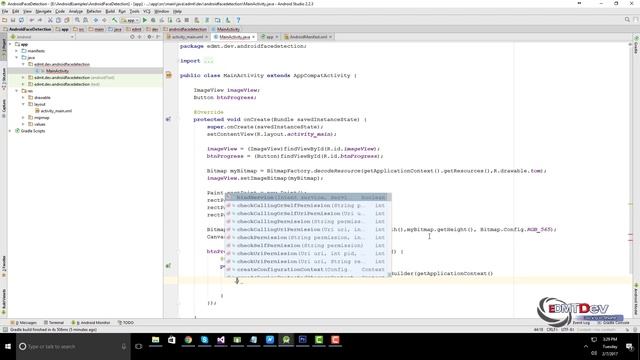Open the app run configuration dropdown
Screen dimensions: 640x360
coord(131,20)
